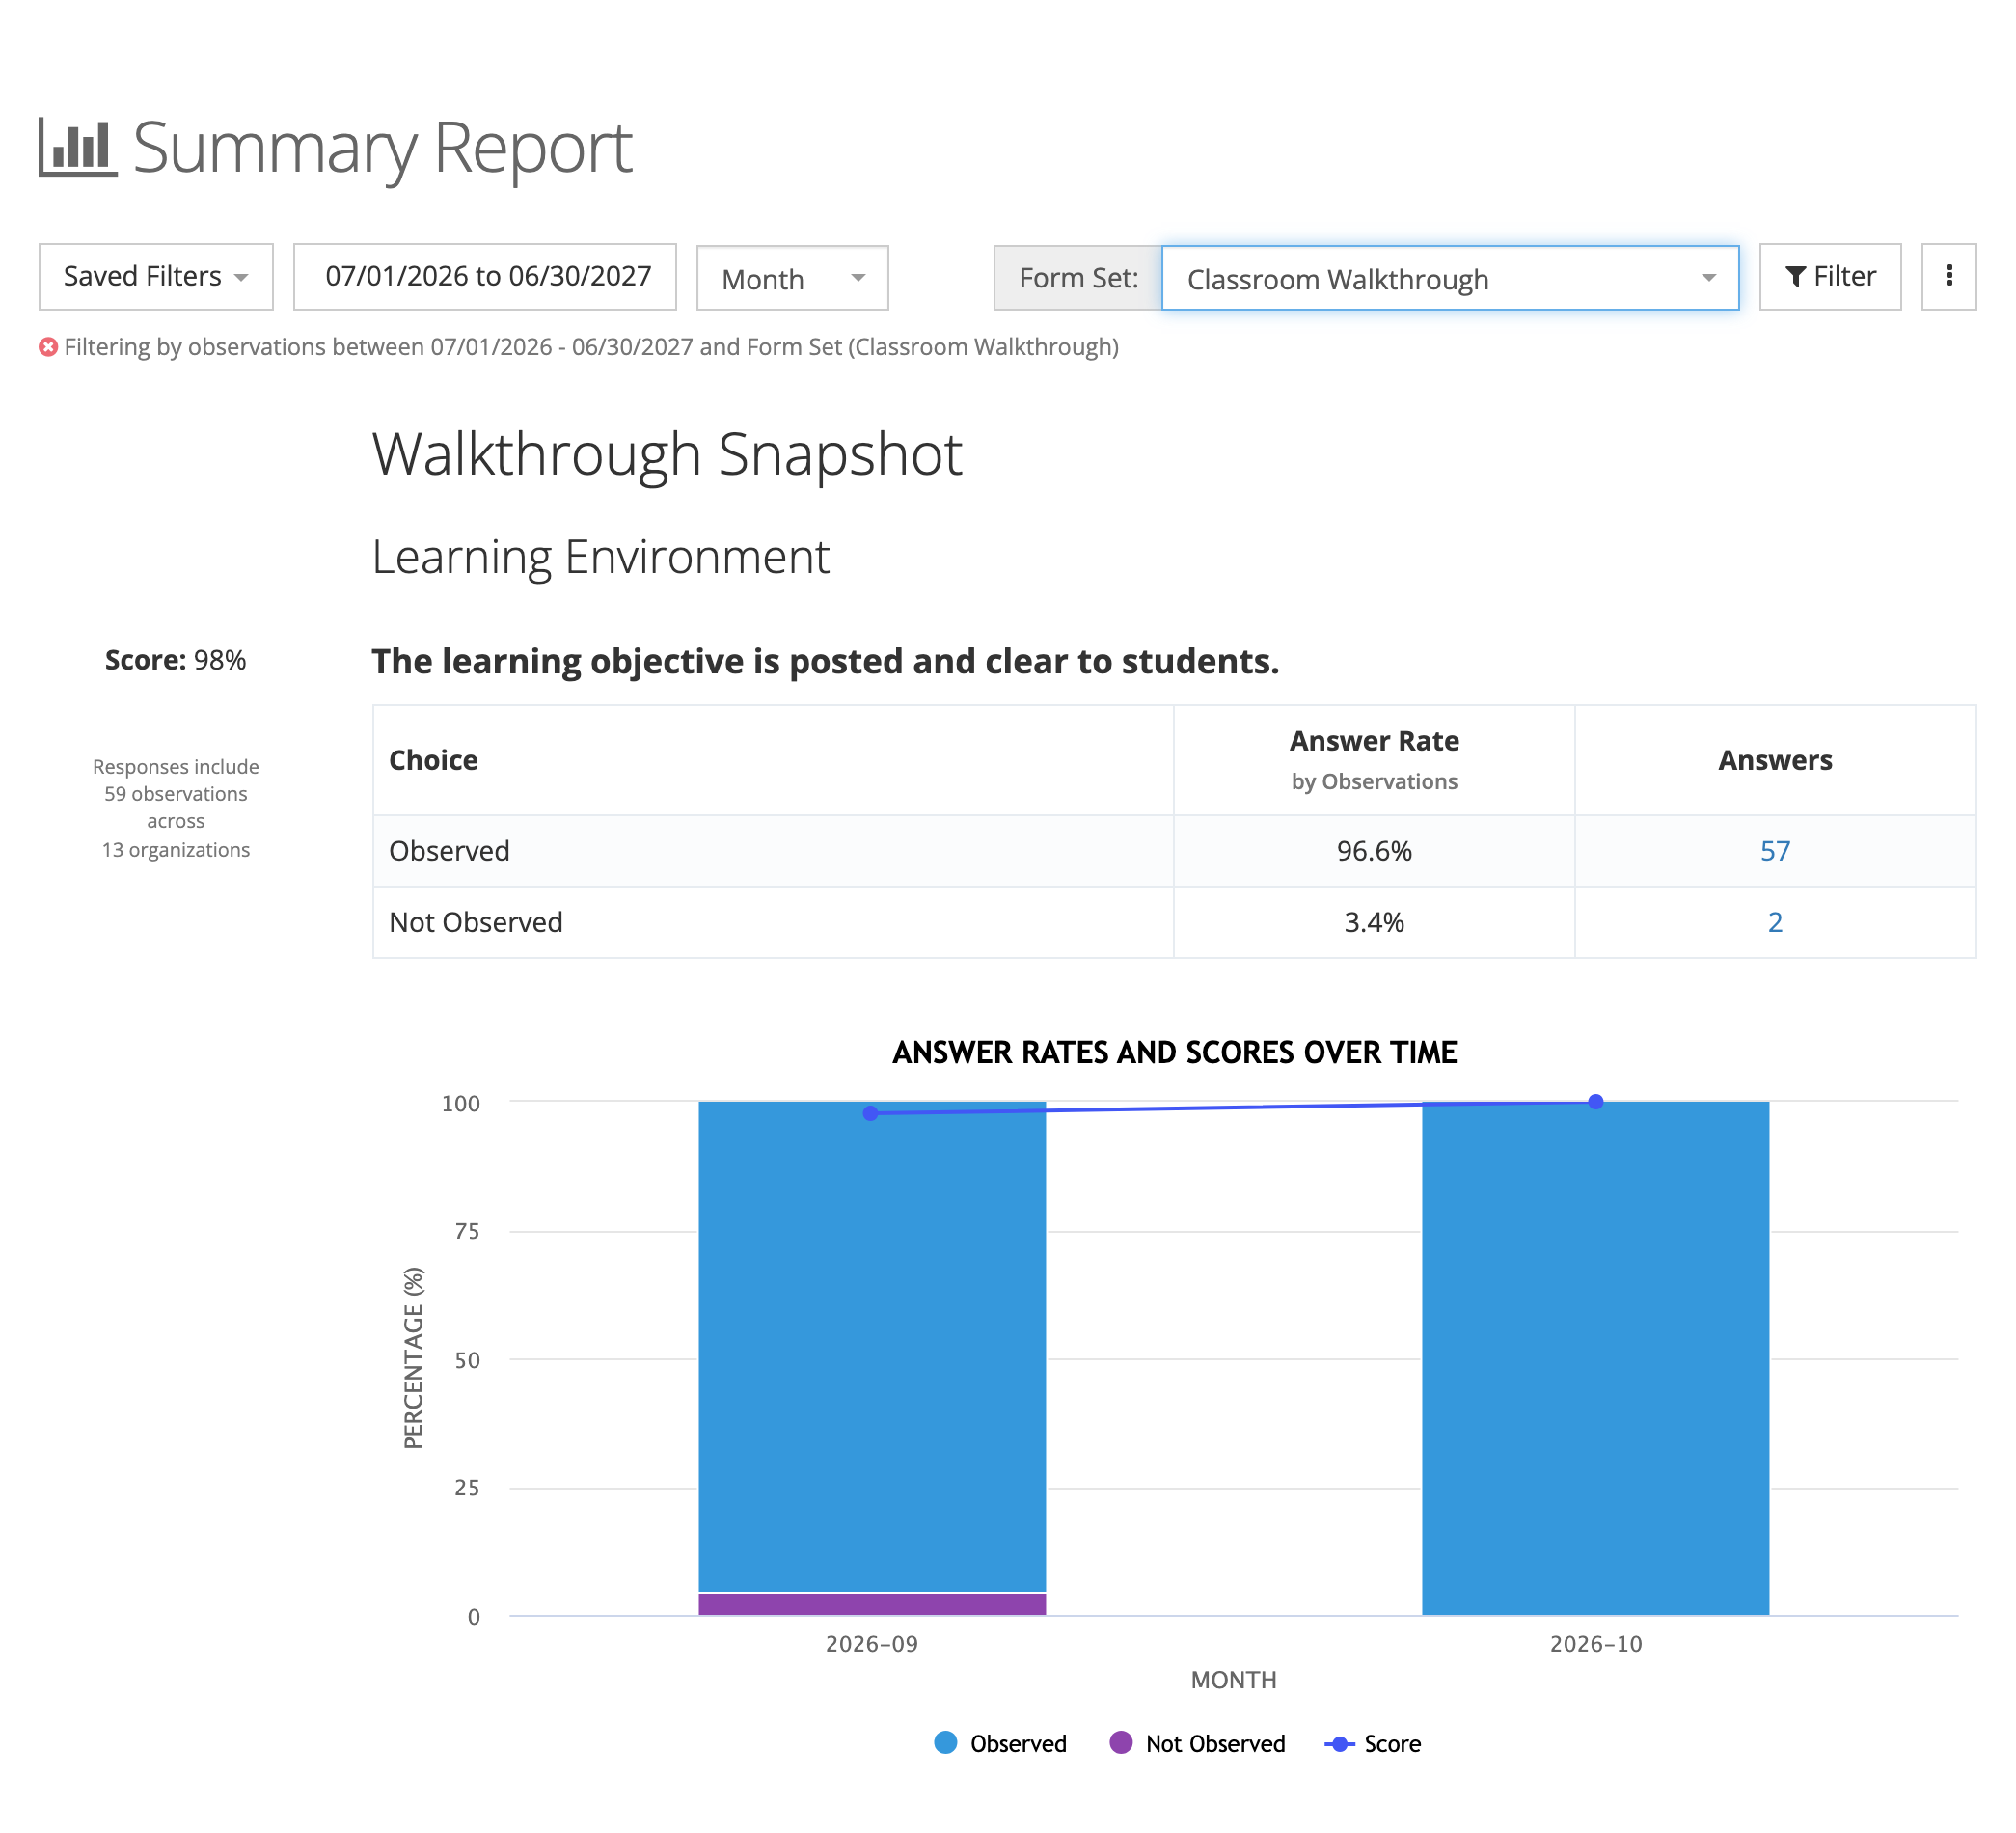The image size is (2016, 1833).
Task: Click the learning objective question heading
Action: coord(826,662)
